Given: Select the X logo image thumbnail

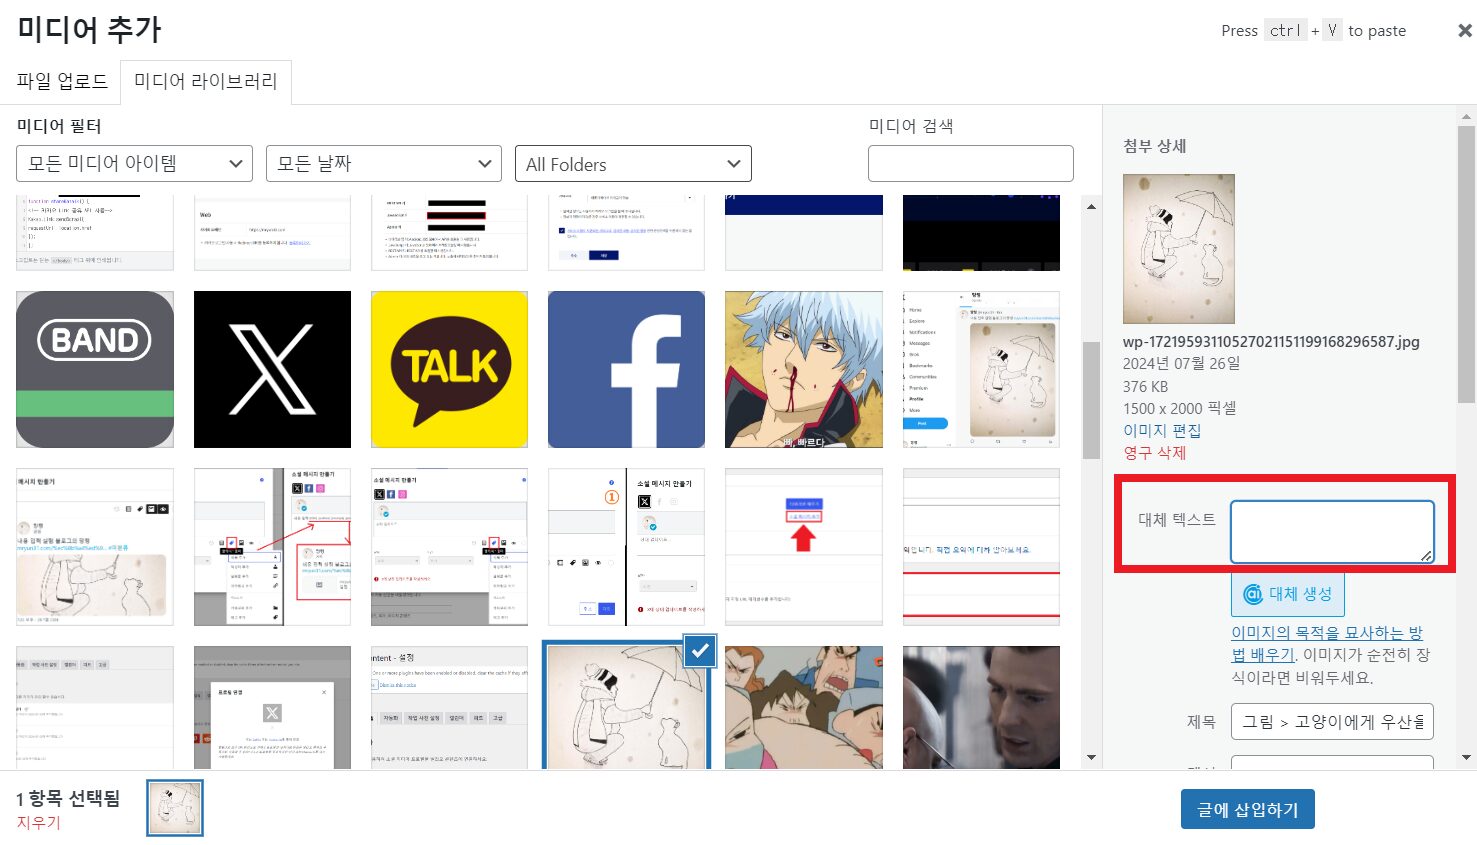Looking at the screenshot, I should click(x=272, y=369).
